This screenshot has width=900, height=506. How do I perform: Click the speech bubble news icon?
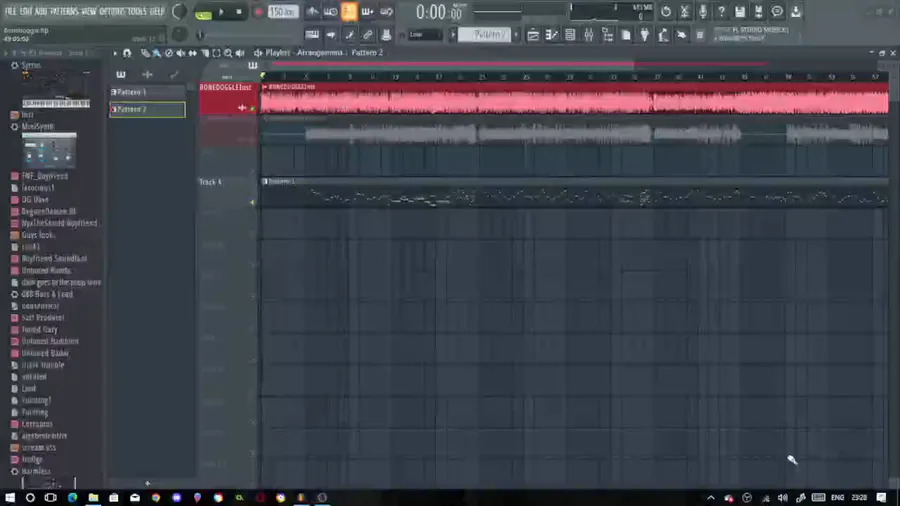click(777, 11)
